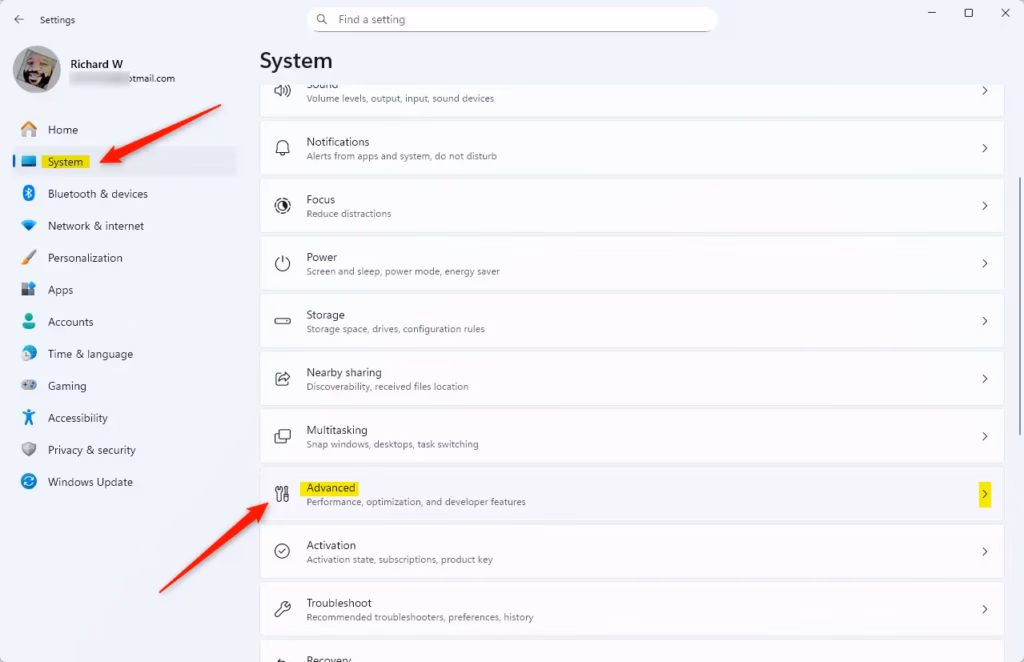Click the Accessibility figure icon
The height and width of the screenshot is (662, 1024).
[29, 417]
